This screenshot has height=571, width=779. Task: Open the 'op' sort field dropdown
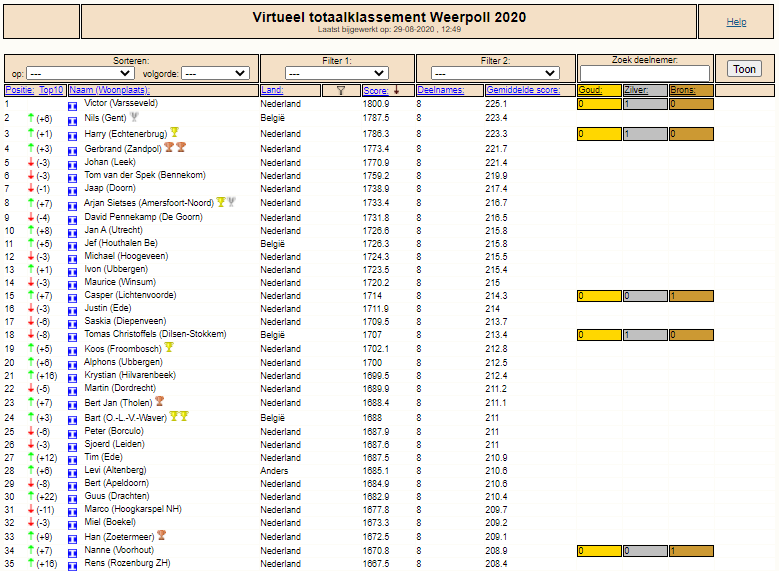[x=80, y=74]
